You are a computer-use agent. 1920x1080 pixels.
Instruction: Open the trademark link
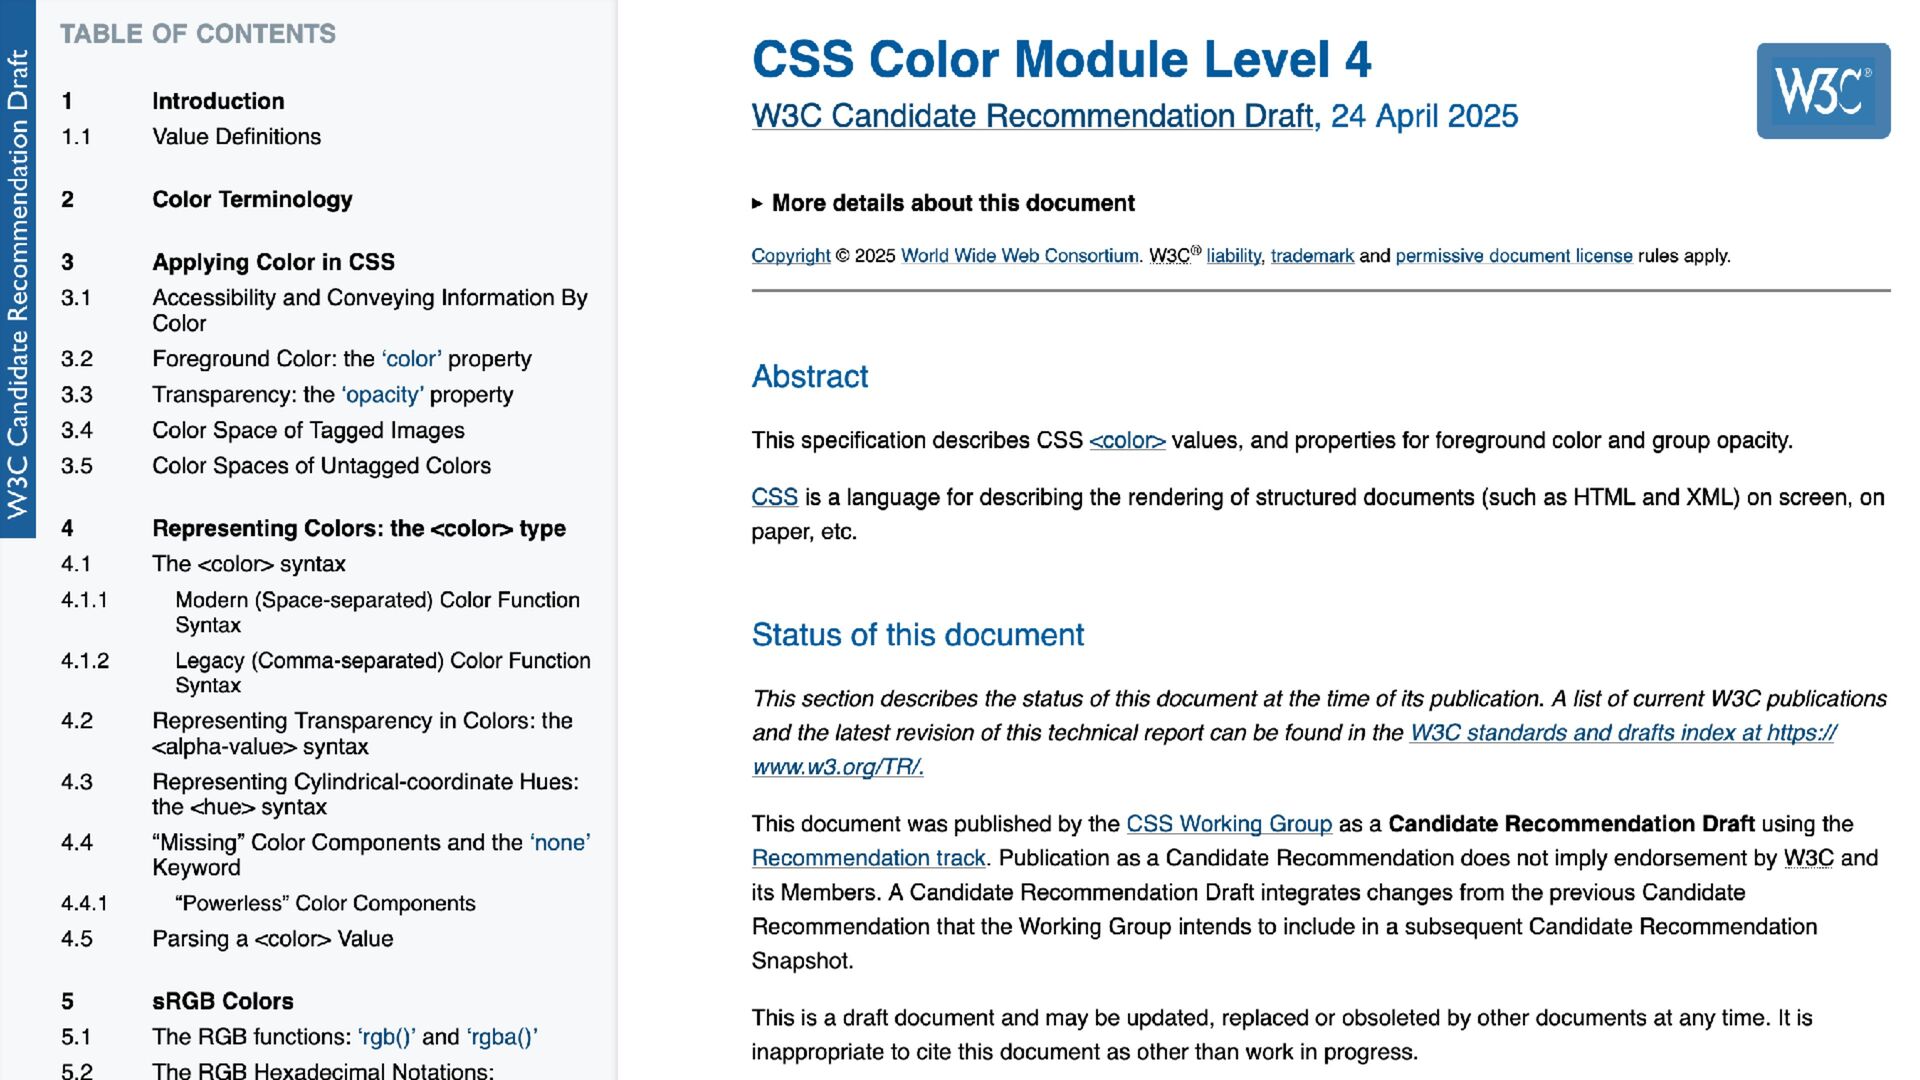coord(1312,256)
